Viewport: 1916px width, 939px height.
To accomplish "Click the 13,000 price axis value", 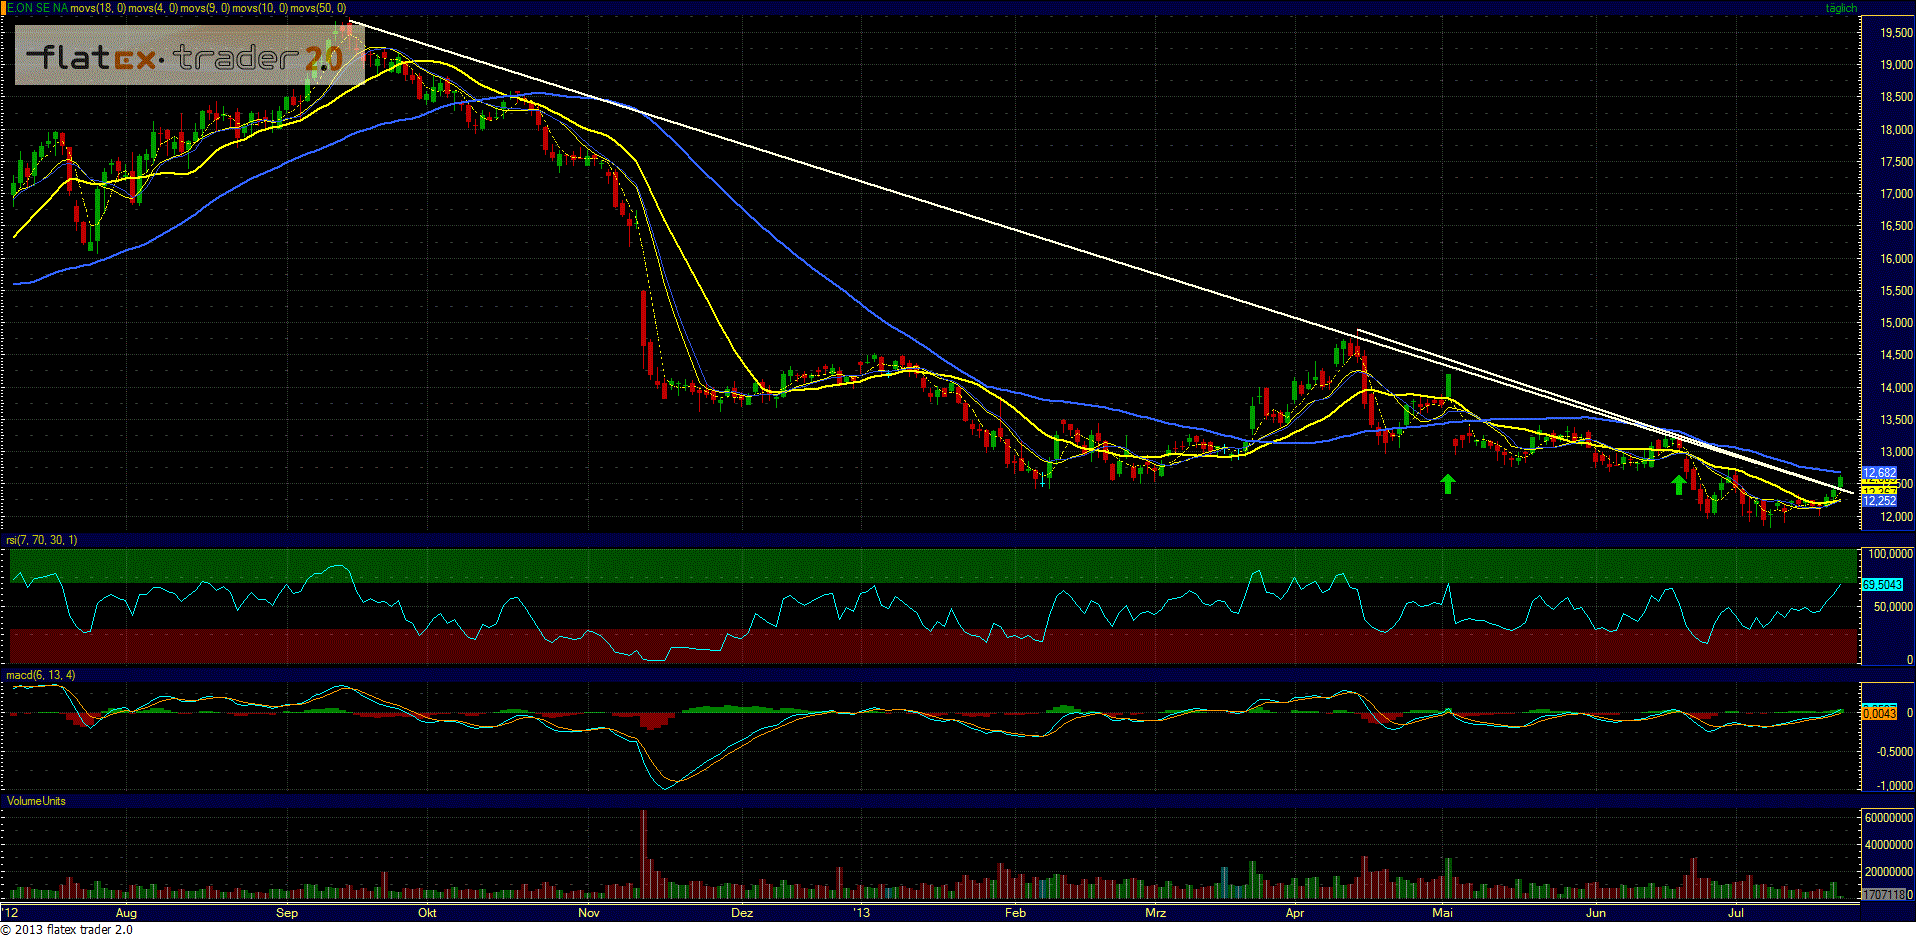I will coord(1896,452).
